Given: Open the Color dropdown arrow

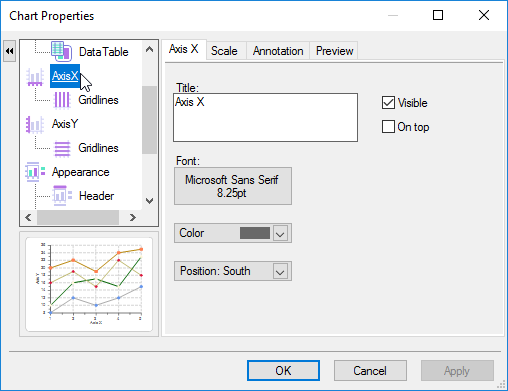Looking at the screenshot, I should coord(280,233).
